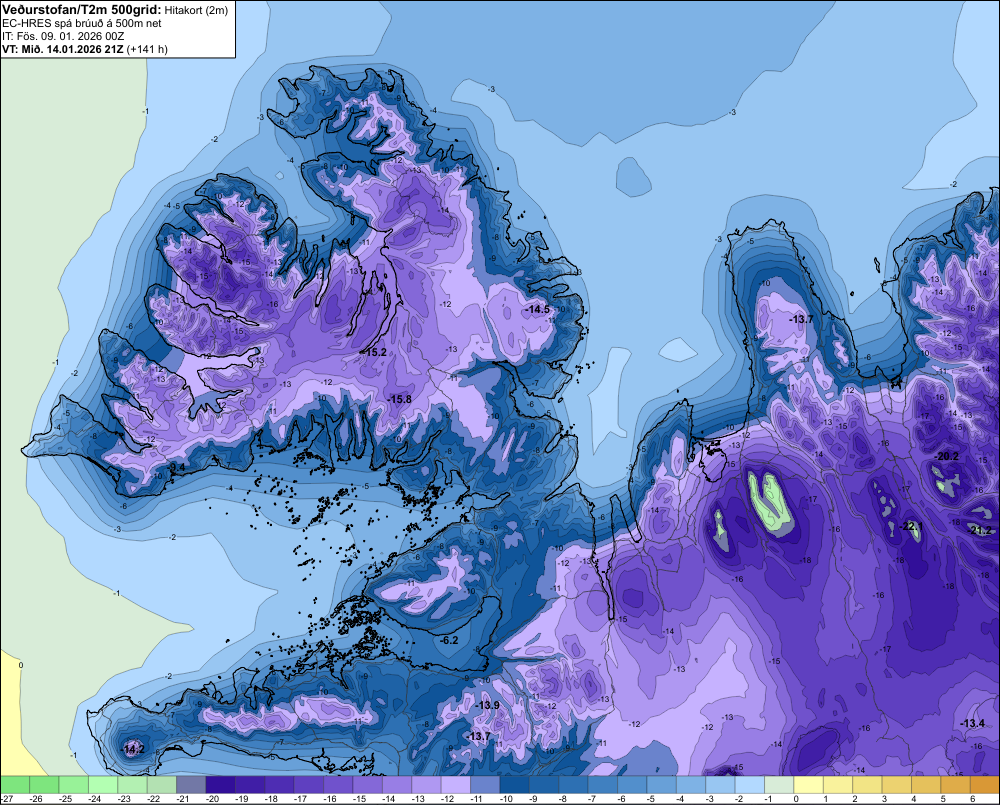The height and width of the screenshot is (805, 1000).
Task: Select the legend swatch between -7 and -6
Action: click(x=602, y=784)
